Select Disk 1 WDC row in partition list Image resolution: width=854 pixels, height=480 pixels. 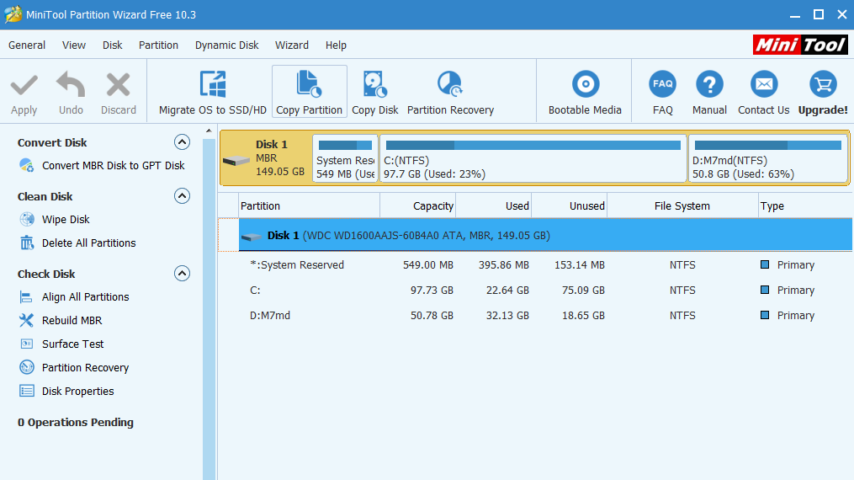click(x=545, y=235)
